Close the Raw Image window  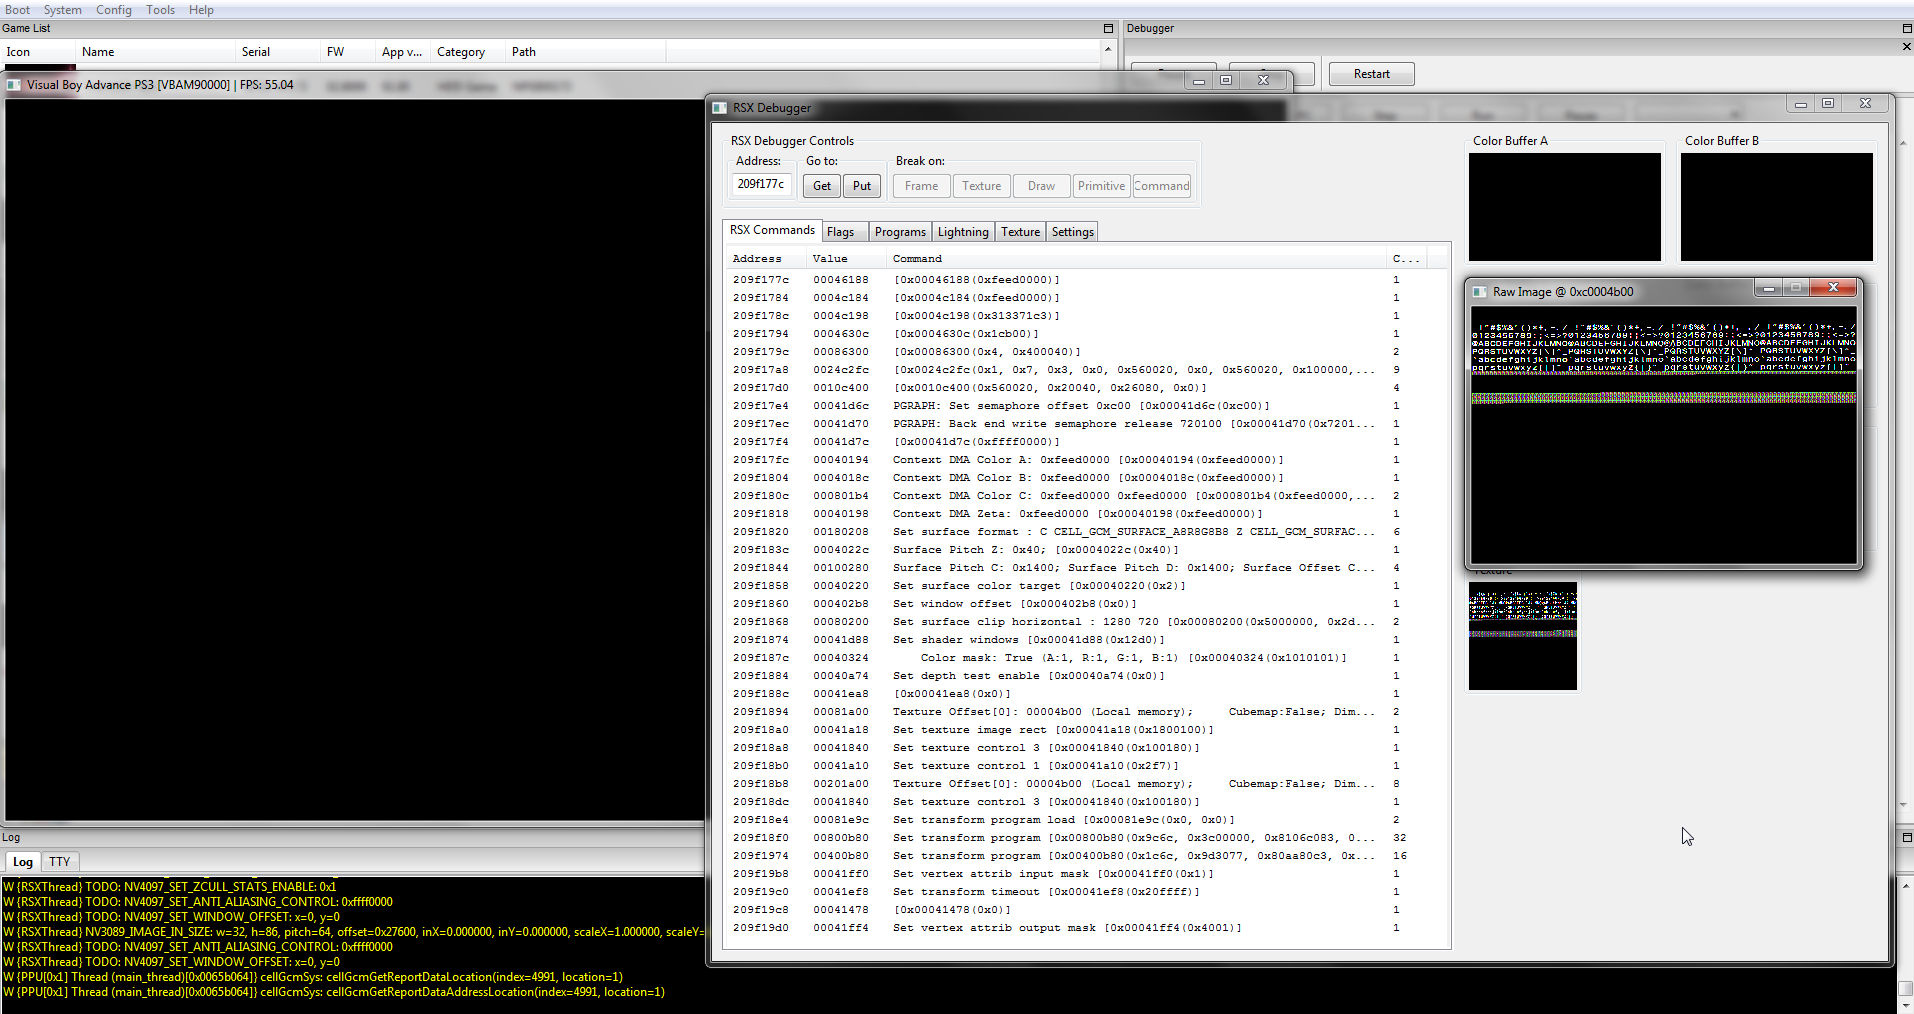(1833, 288)
